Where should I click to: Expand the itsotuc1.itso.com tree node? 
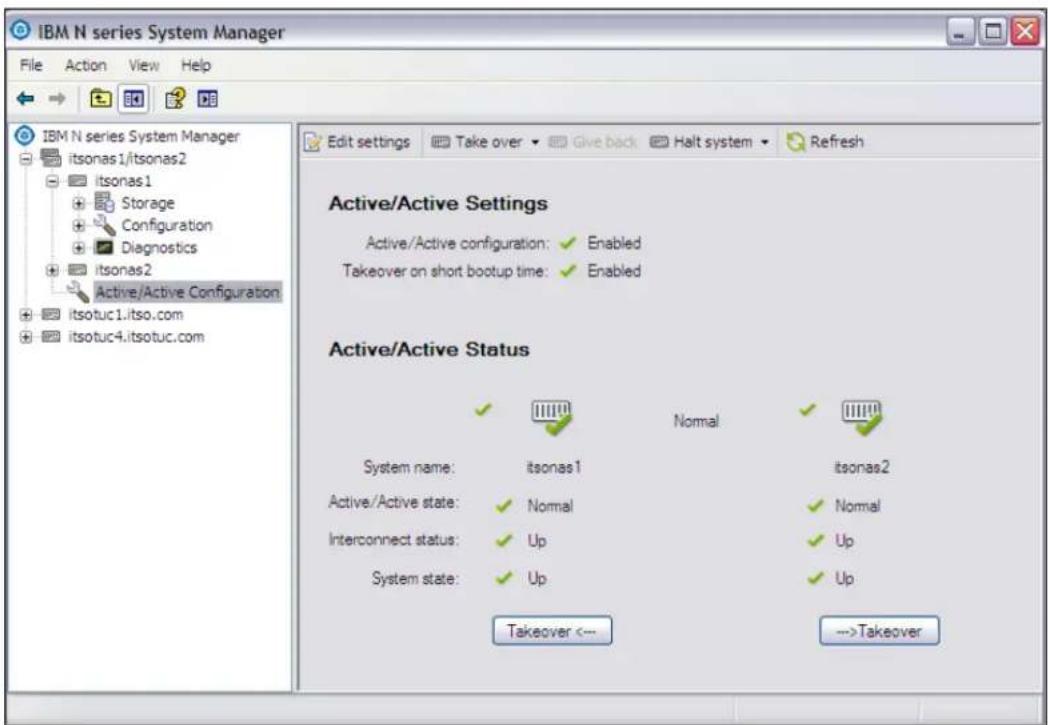(x=26, y=315)
